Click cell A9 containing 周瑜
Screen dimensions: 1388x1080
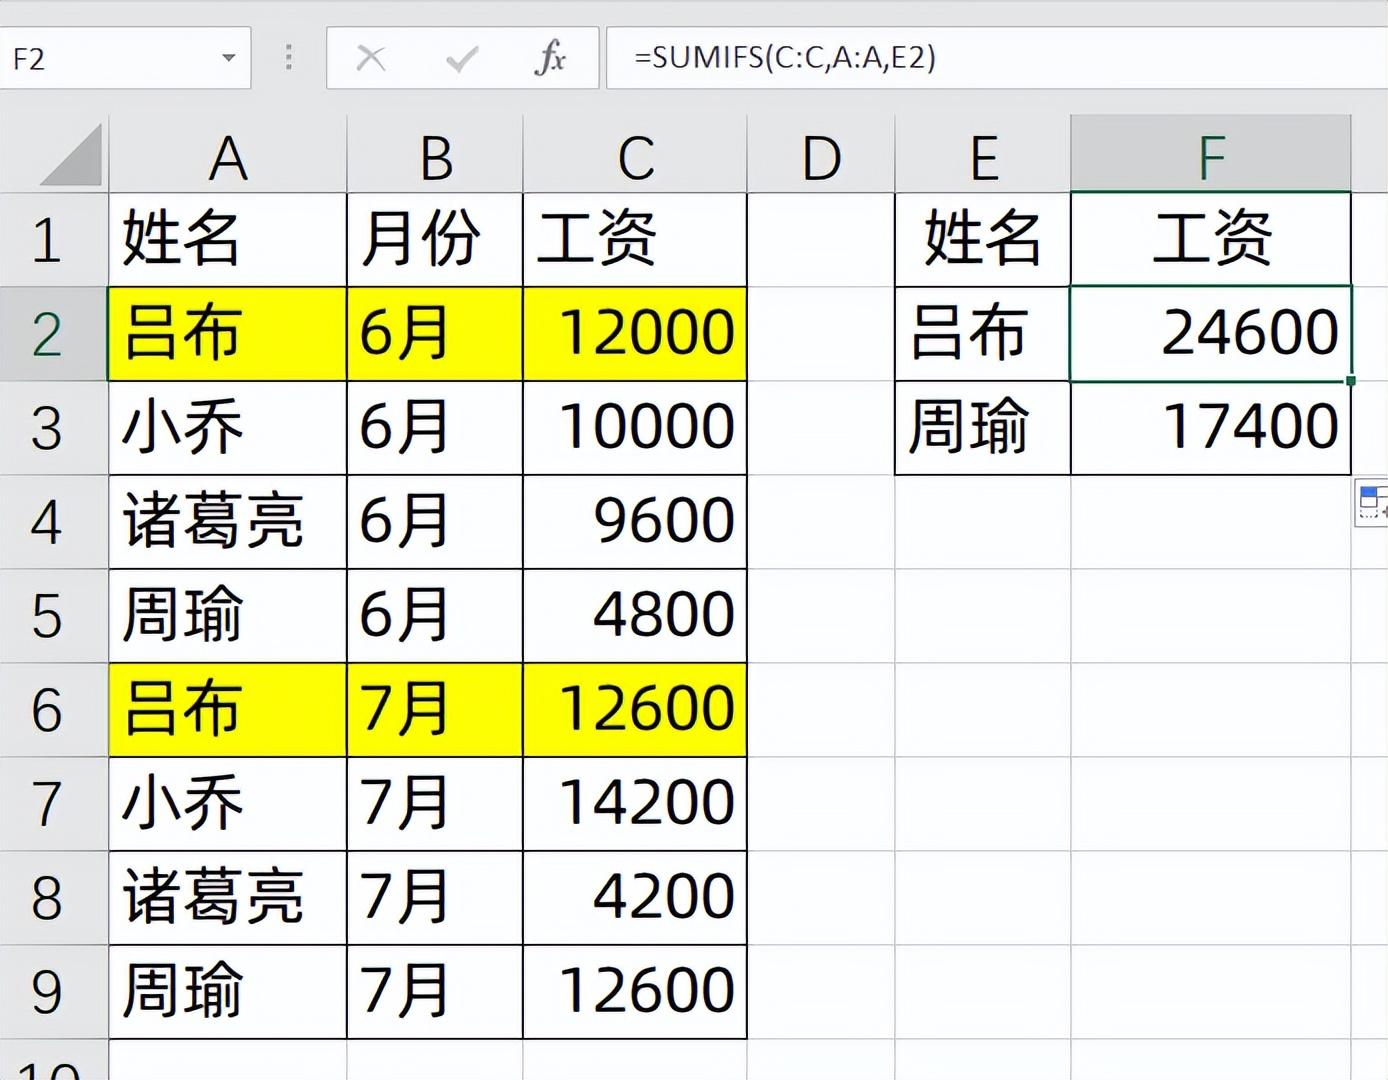point(228,992)
